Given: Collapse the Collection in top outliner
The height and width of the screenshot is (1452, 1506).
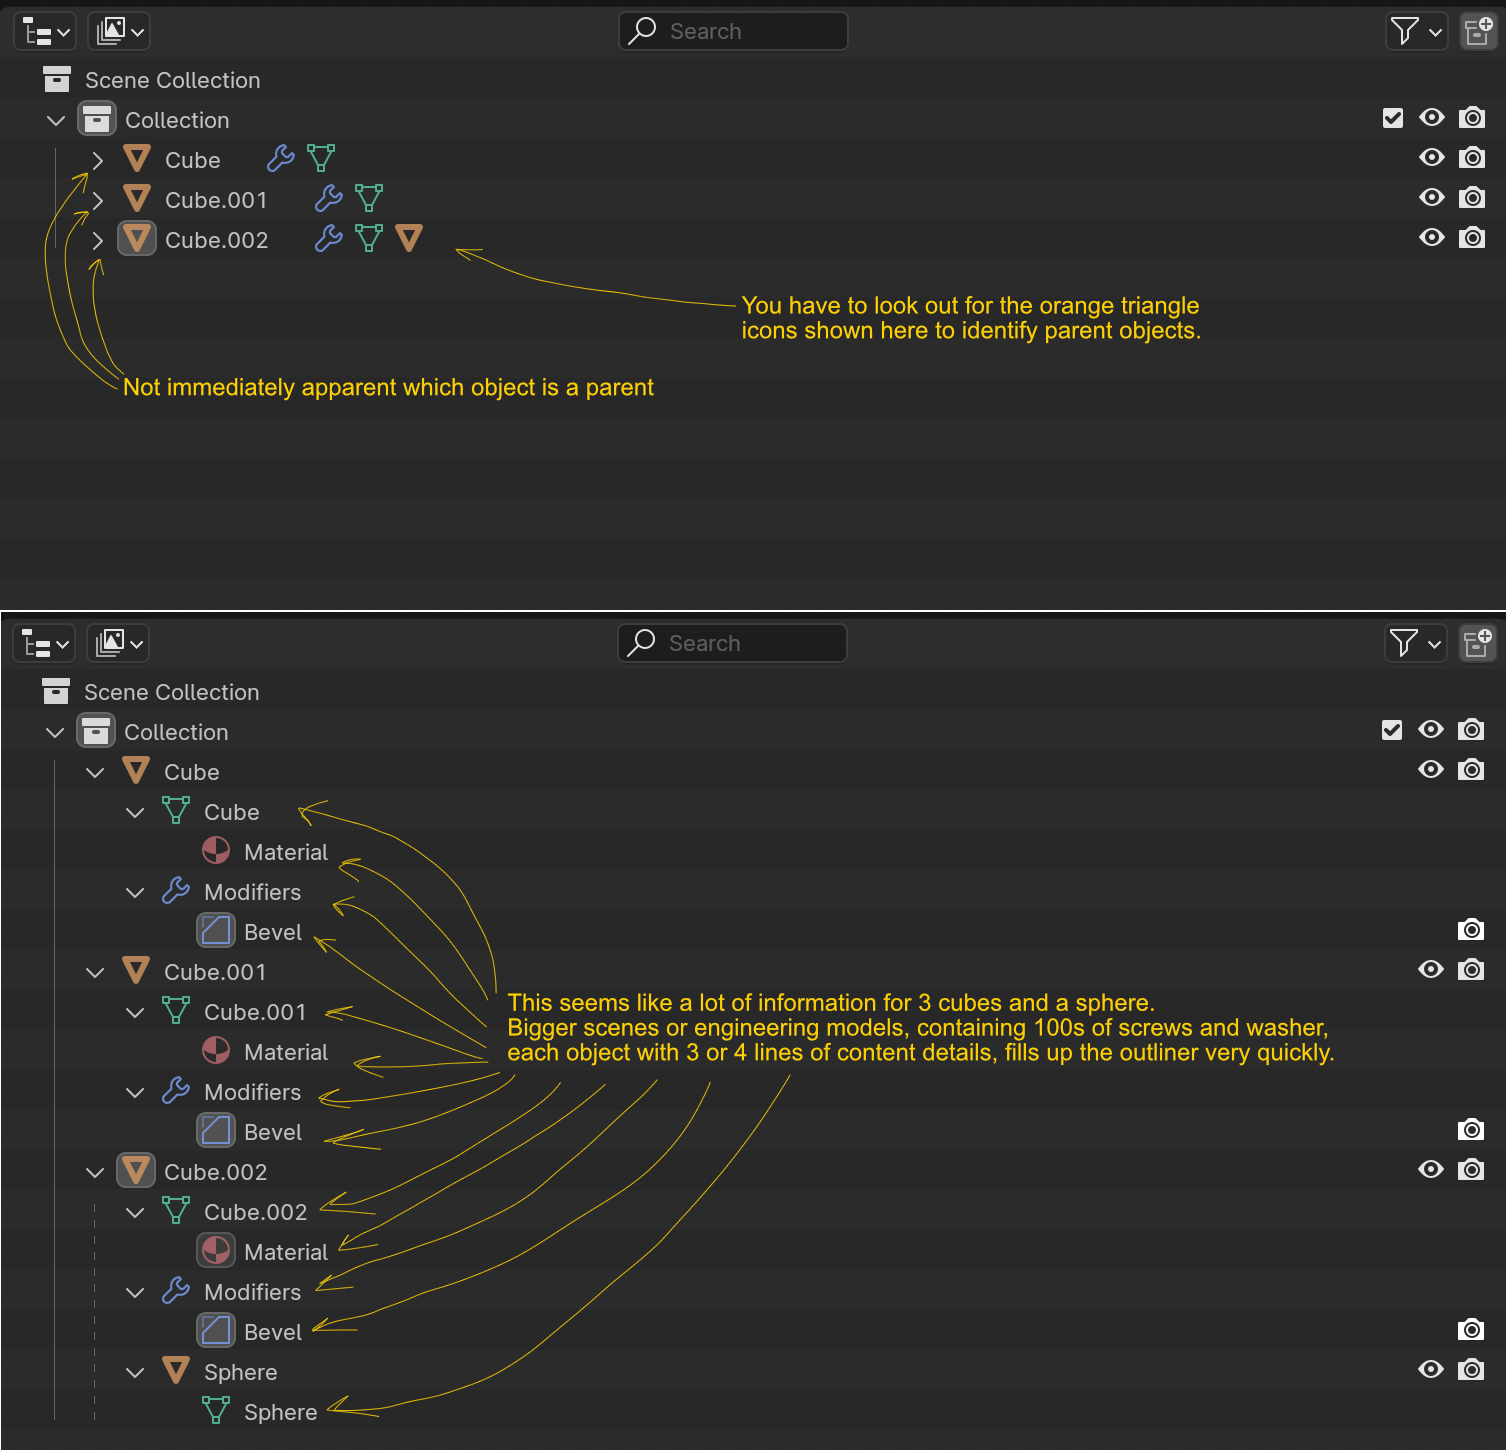Looking at the screenshot, I should (56, 120).
